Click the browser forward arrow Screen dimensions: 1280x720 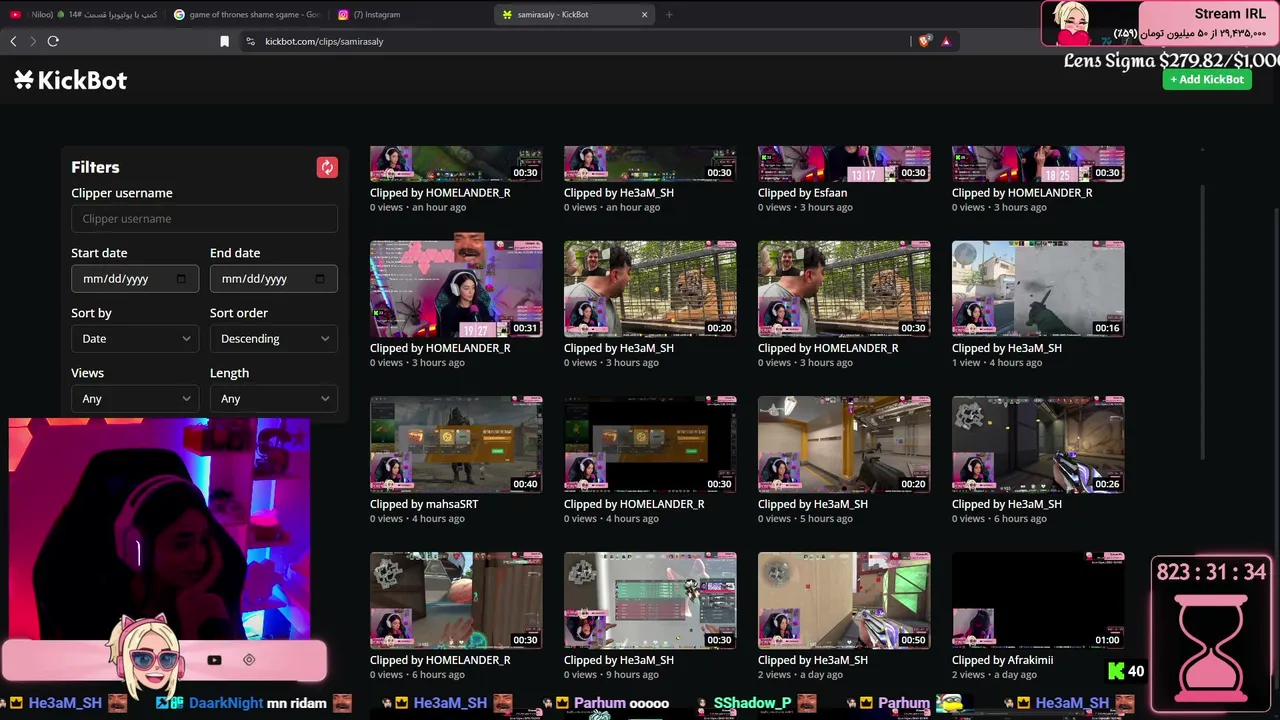(x=33, y=41)
